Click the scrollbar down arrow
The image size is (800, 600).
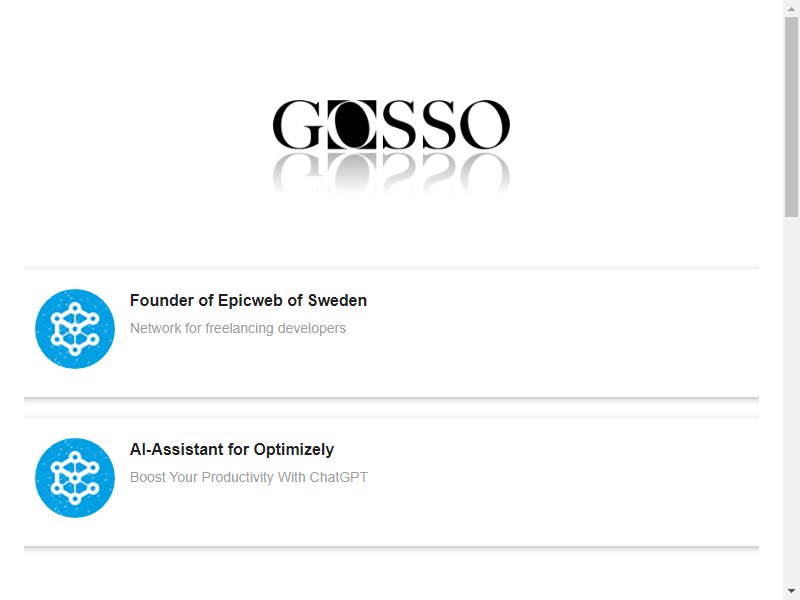tap(791, 592)
